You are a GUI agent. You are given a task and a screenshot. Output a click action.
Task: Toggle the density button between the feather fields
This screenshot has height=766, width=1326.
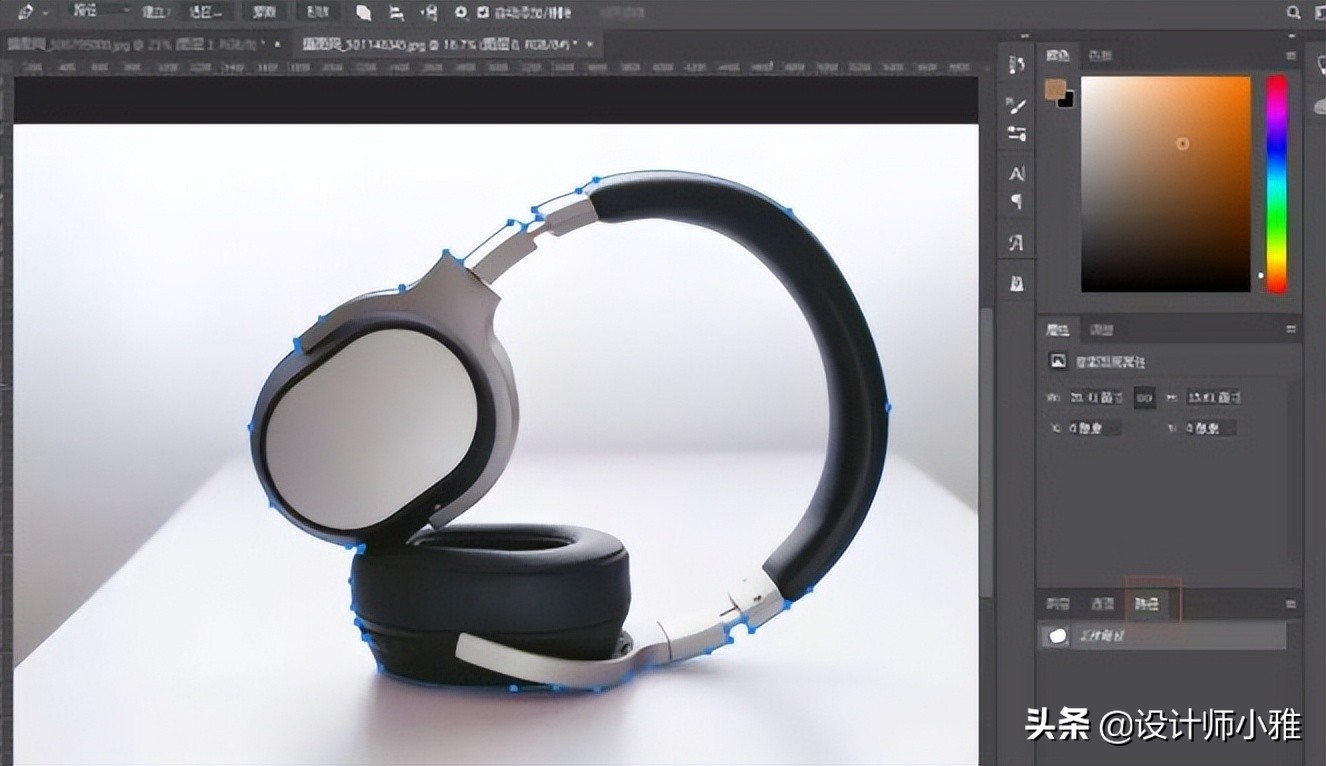click(x=1145, y=397)
